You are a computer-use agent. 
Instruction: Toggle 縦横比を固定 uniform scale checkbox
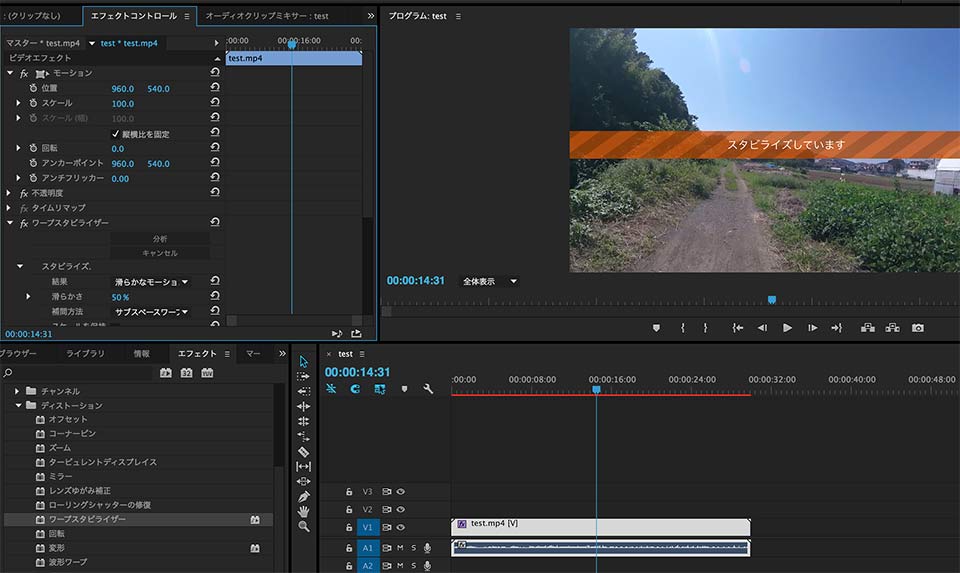[115, 133]
